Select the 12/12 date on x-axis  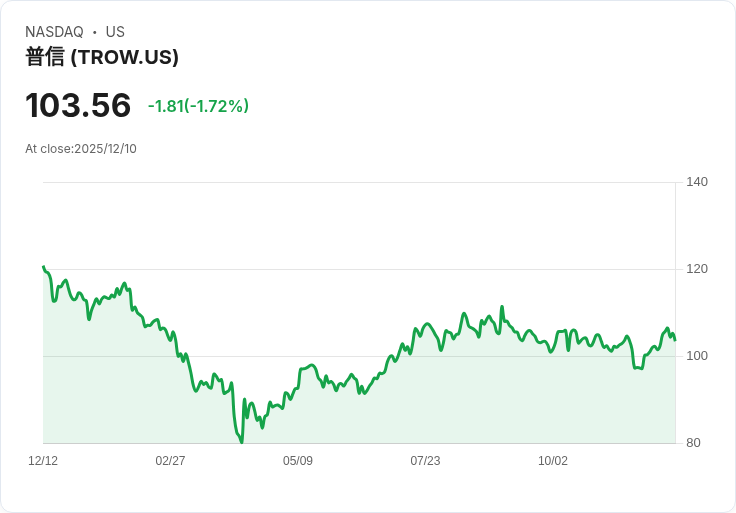click(x=43, y=461)
